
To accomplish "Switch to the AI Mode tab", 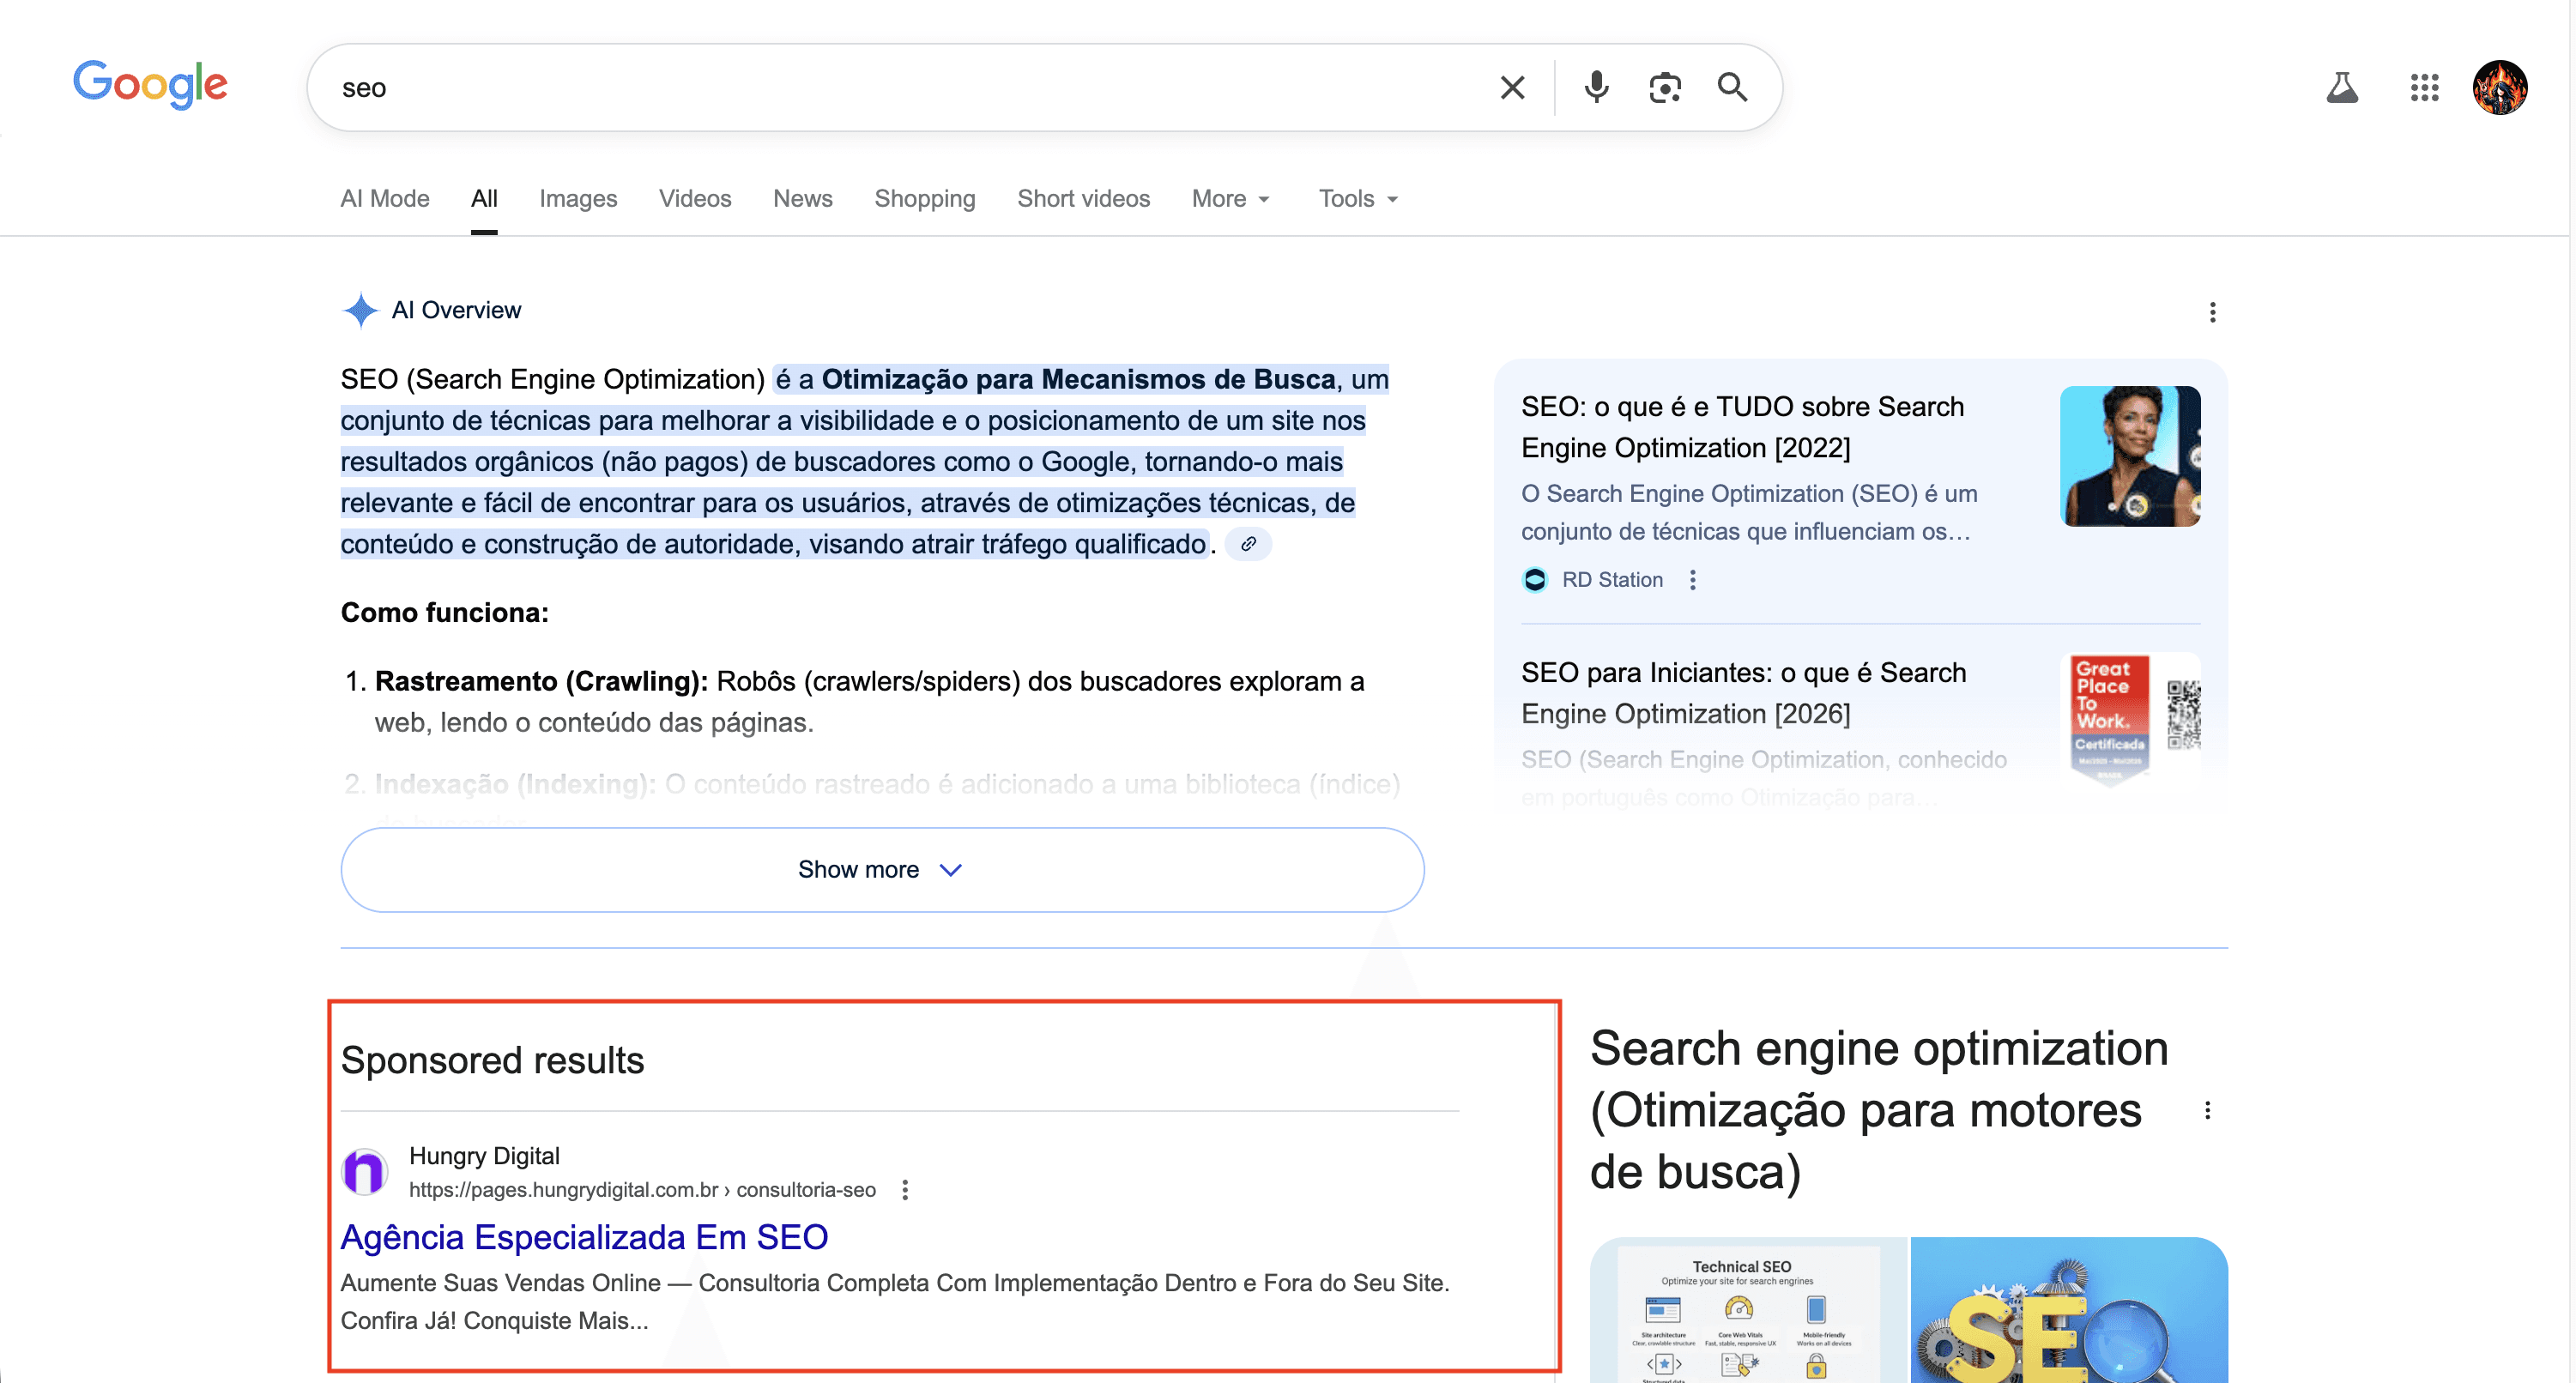I will [x=384, y=199].
